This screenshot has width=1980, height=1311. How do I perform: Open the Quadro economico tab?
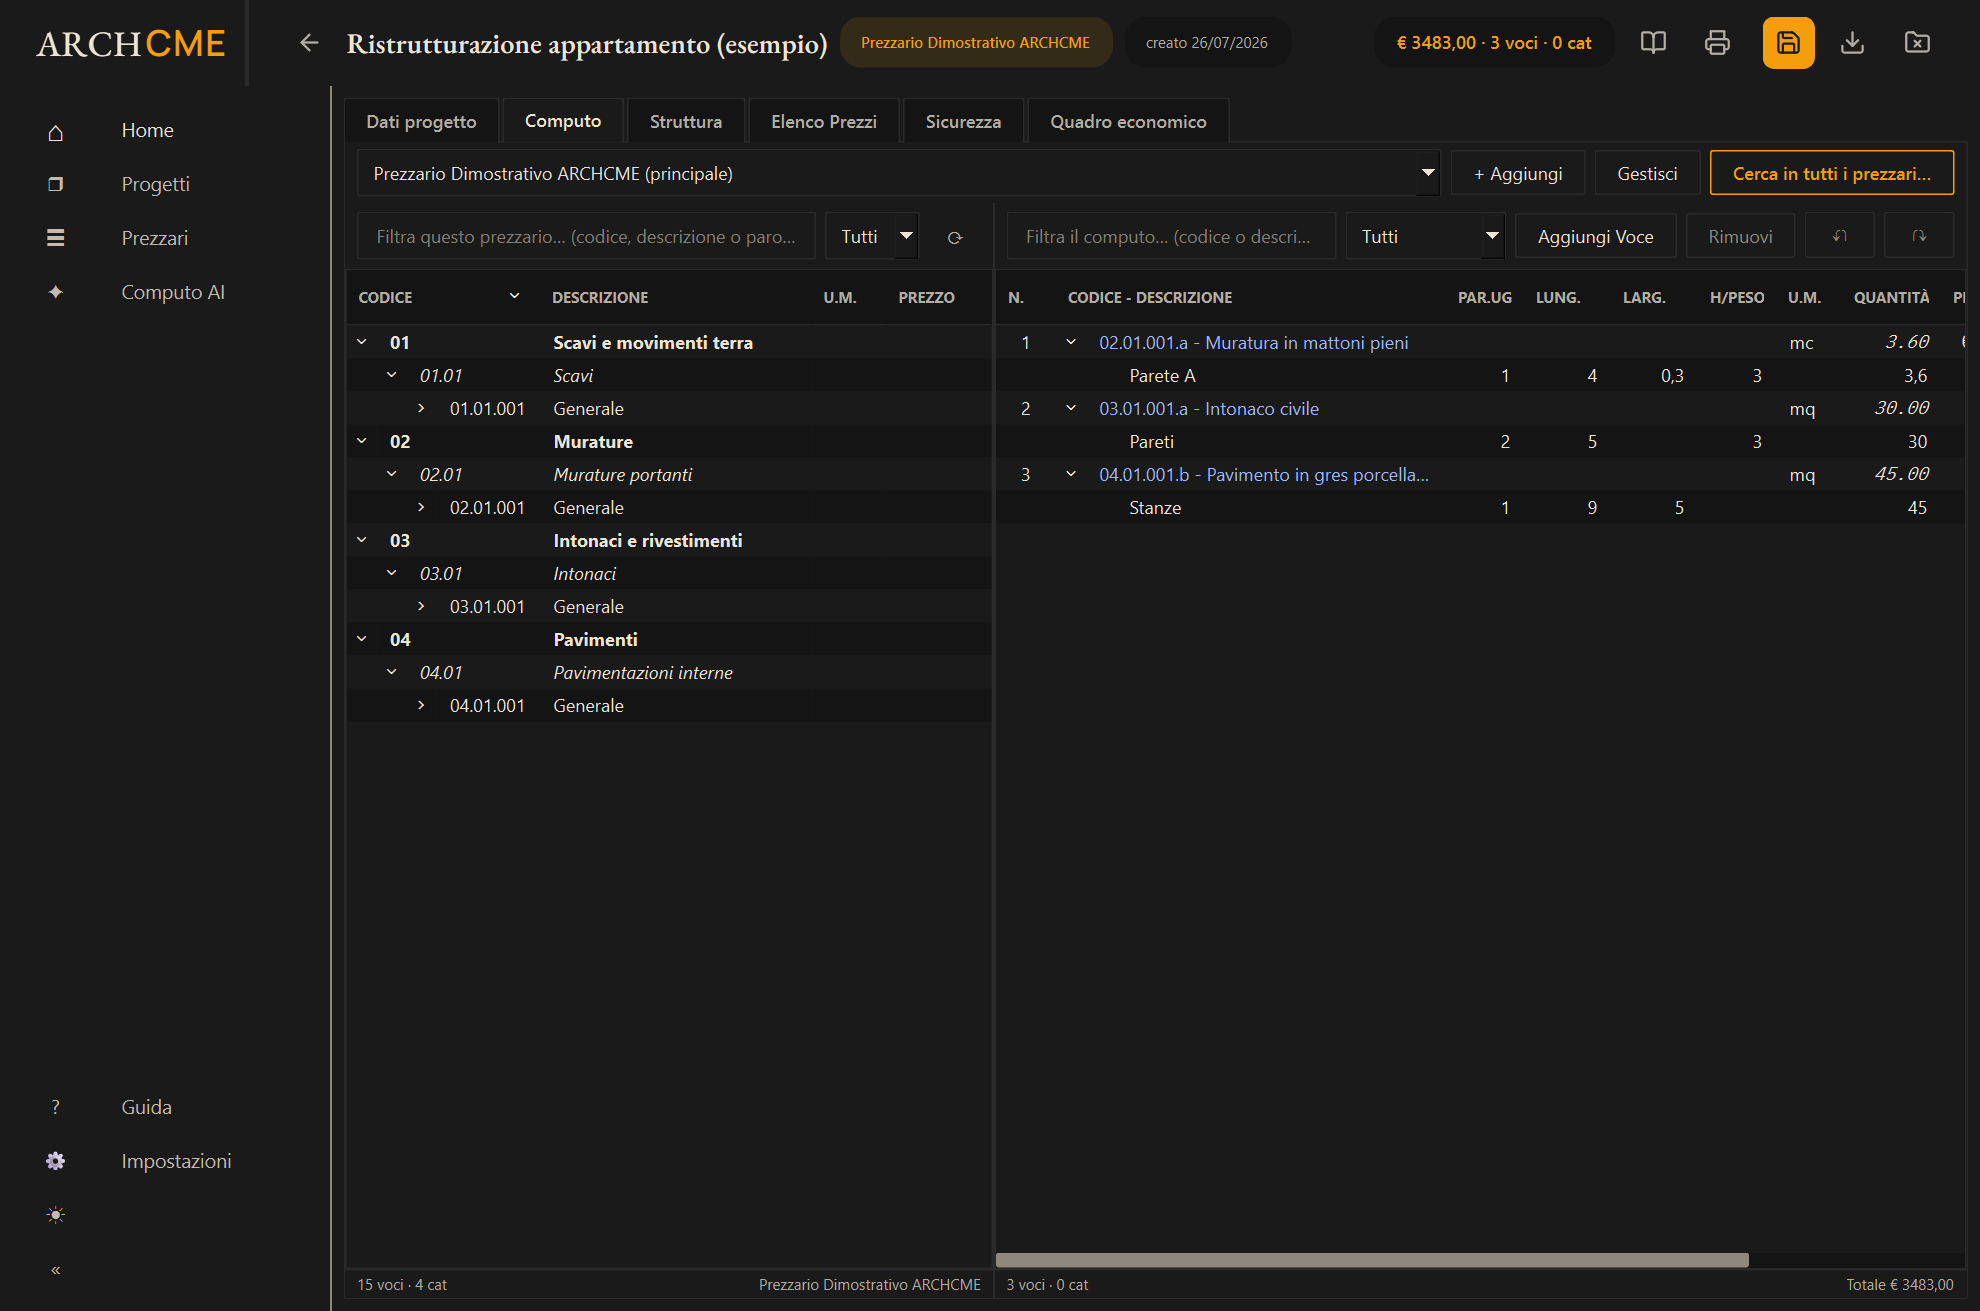pos(1128,121)
